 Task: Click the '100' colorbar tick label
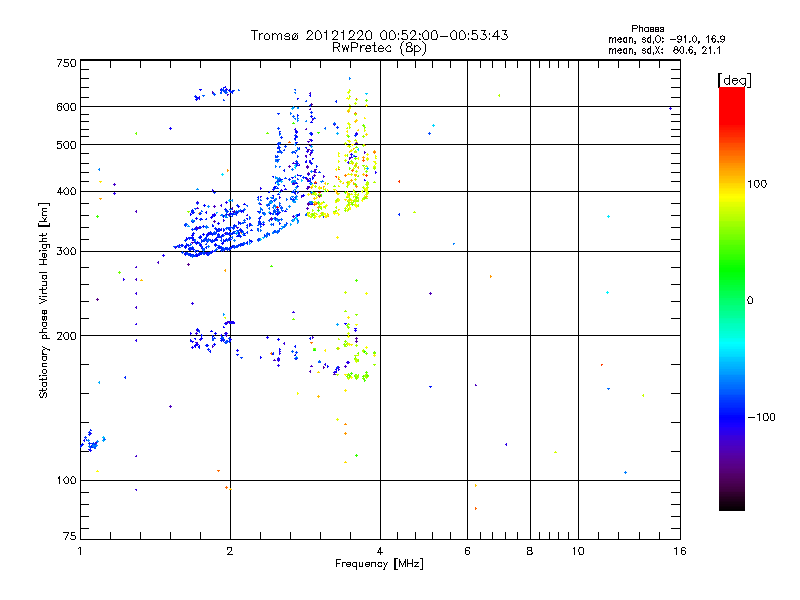757,184
